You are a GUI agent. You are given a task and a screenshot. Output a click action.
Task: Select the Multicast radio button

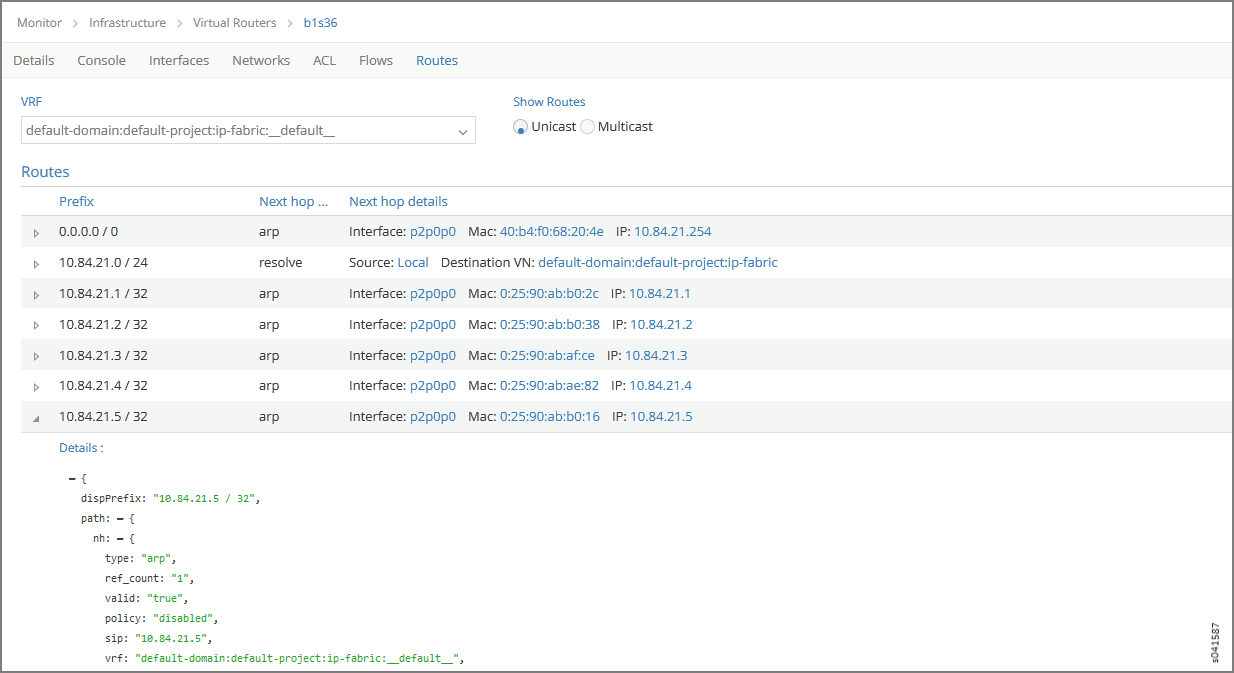pyautogui.click(x=587, y=127)
